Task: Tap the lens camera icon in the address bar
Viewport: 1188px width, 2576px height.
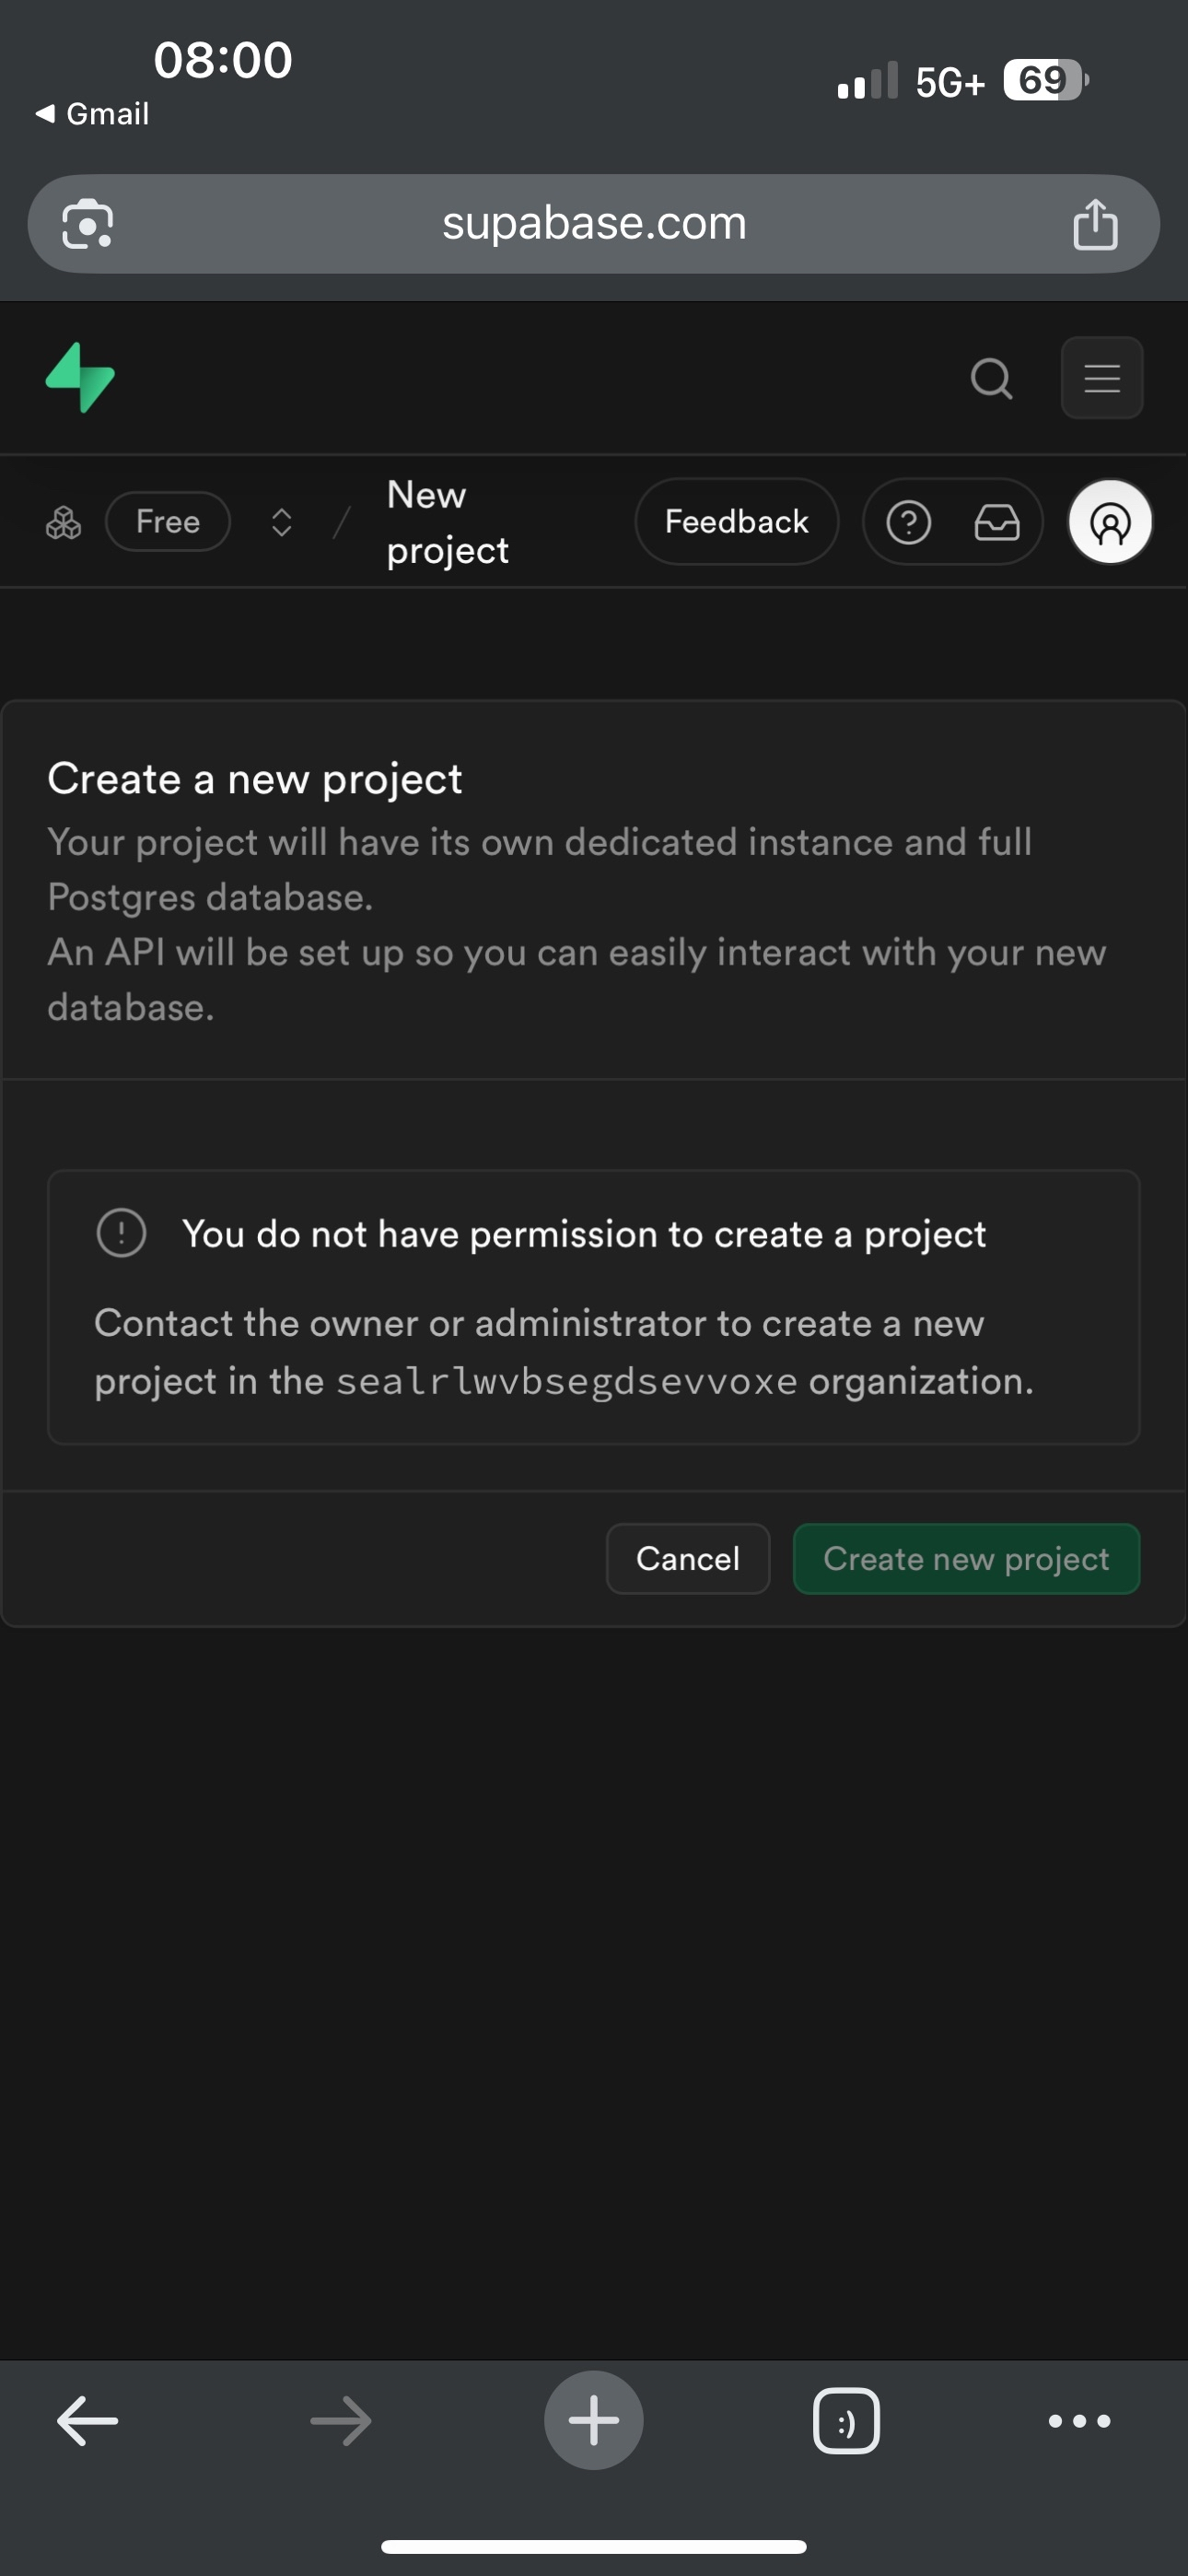Action: coord(88,224)
